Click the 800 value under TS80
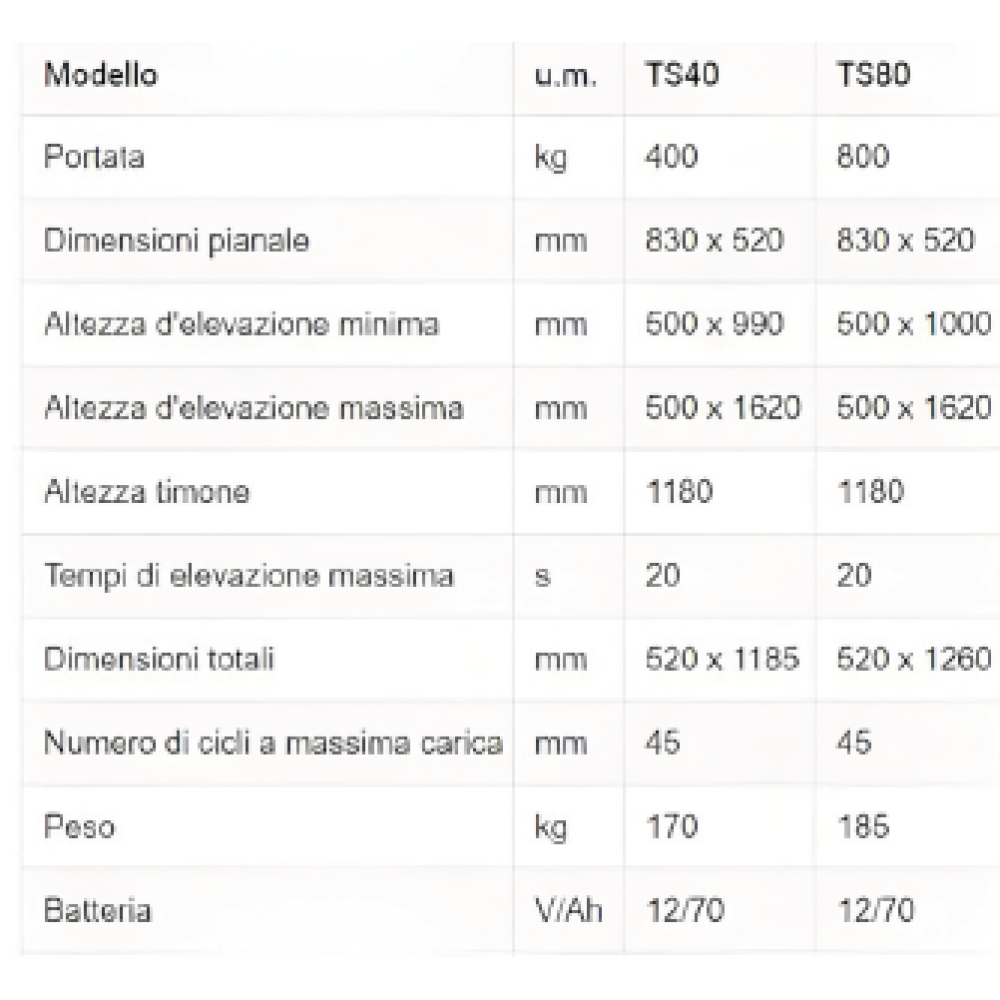This screenshot has width=1000, height=1000. [863, 157]
